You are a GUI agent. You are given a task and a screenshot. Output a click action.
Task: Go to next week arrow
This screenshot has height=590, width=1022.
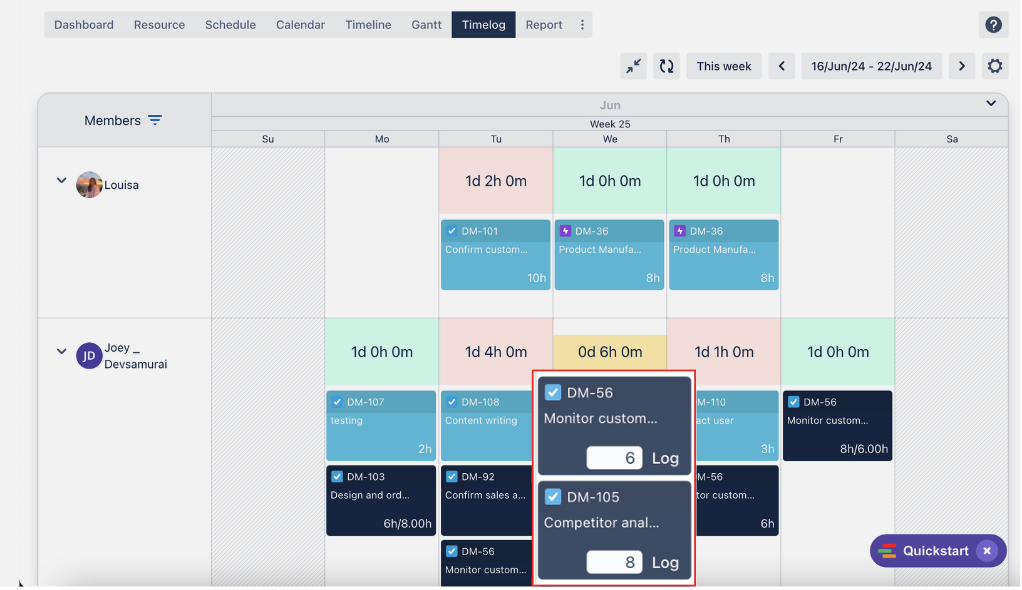[961, 66]
